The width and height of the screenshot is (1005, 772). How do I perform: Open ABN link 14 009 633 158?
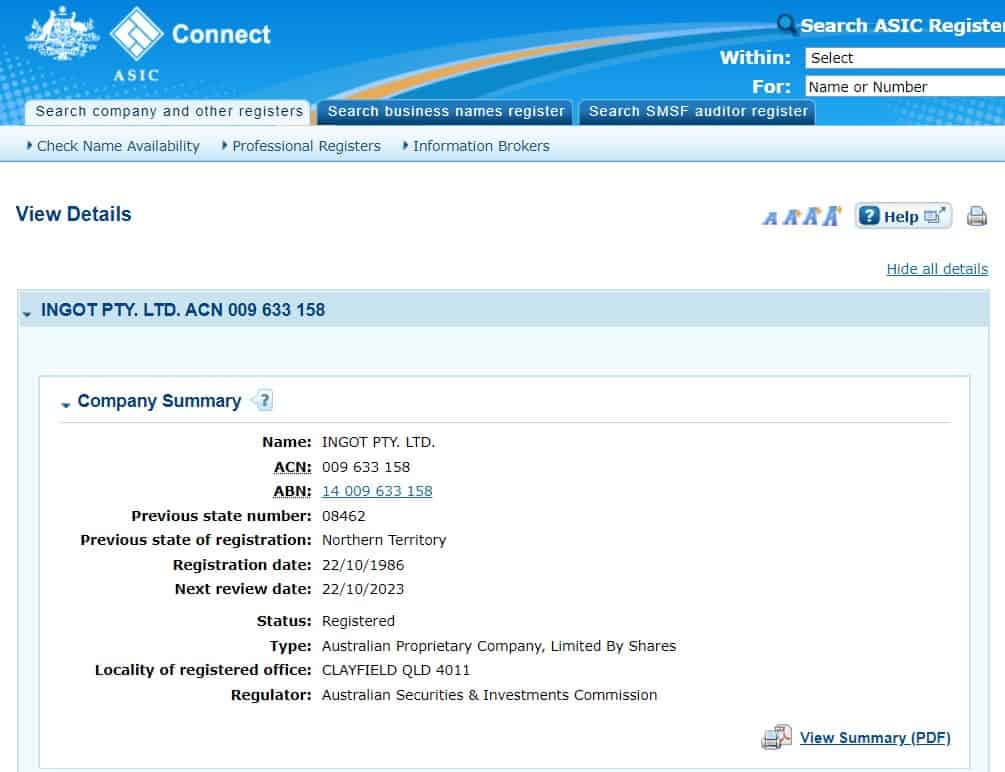[x=377, y=491]
